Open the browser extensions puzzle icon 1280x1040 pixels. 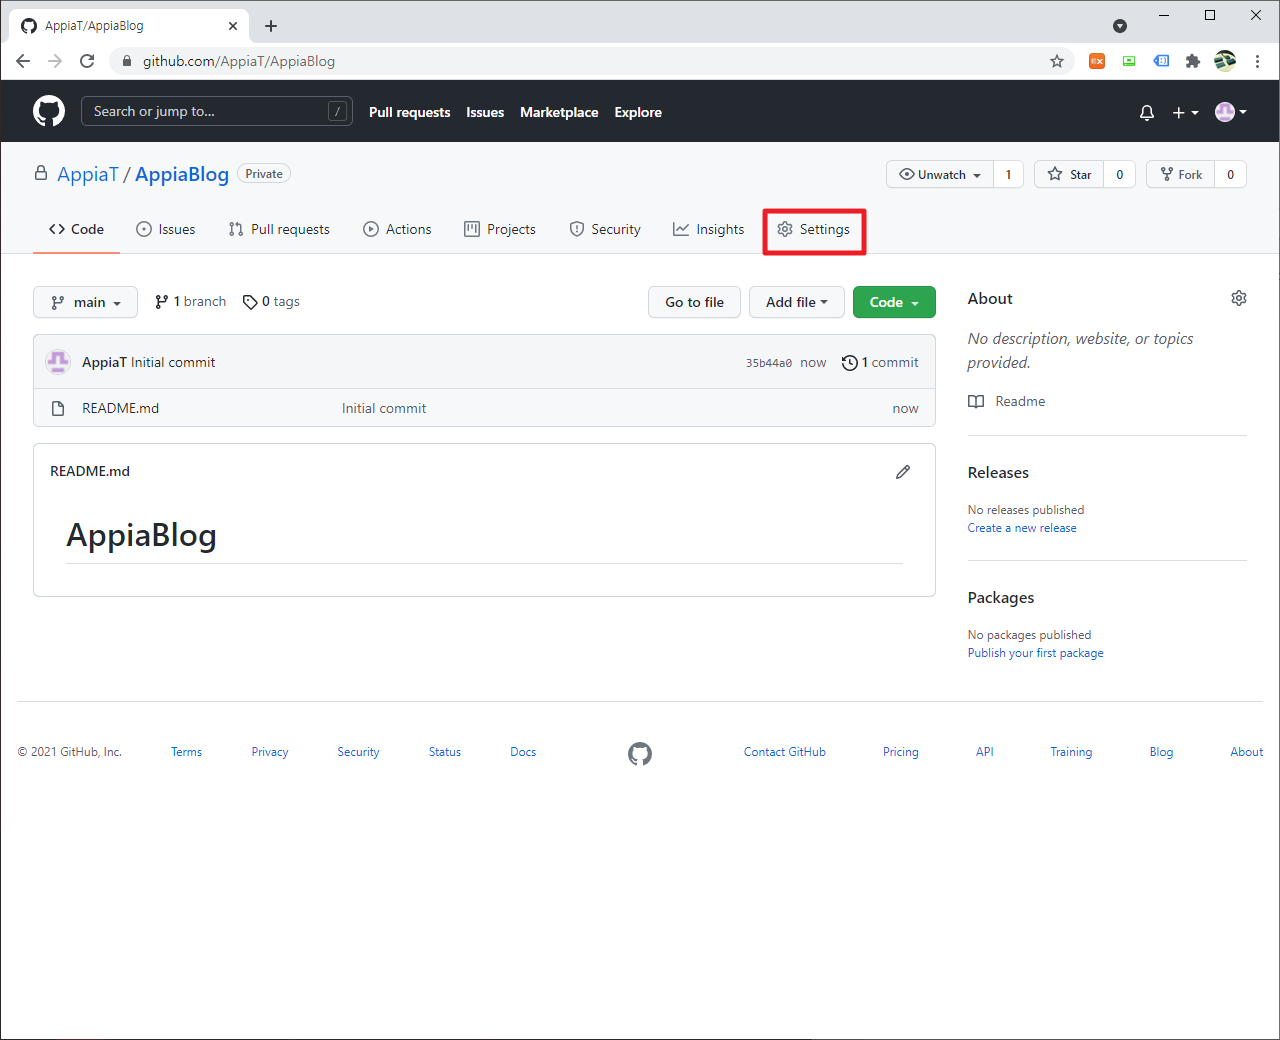point(1192,61)
